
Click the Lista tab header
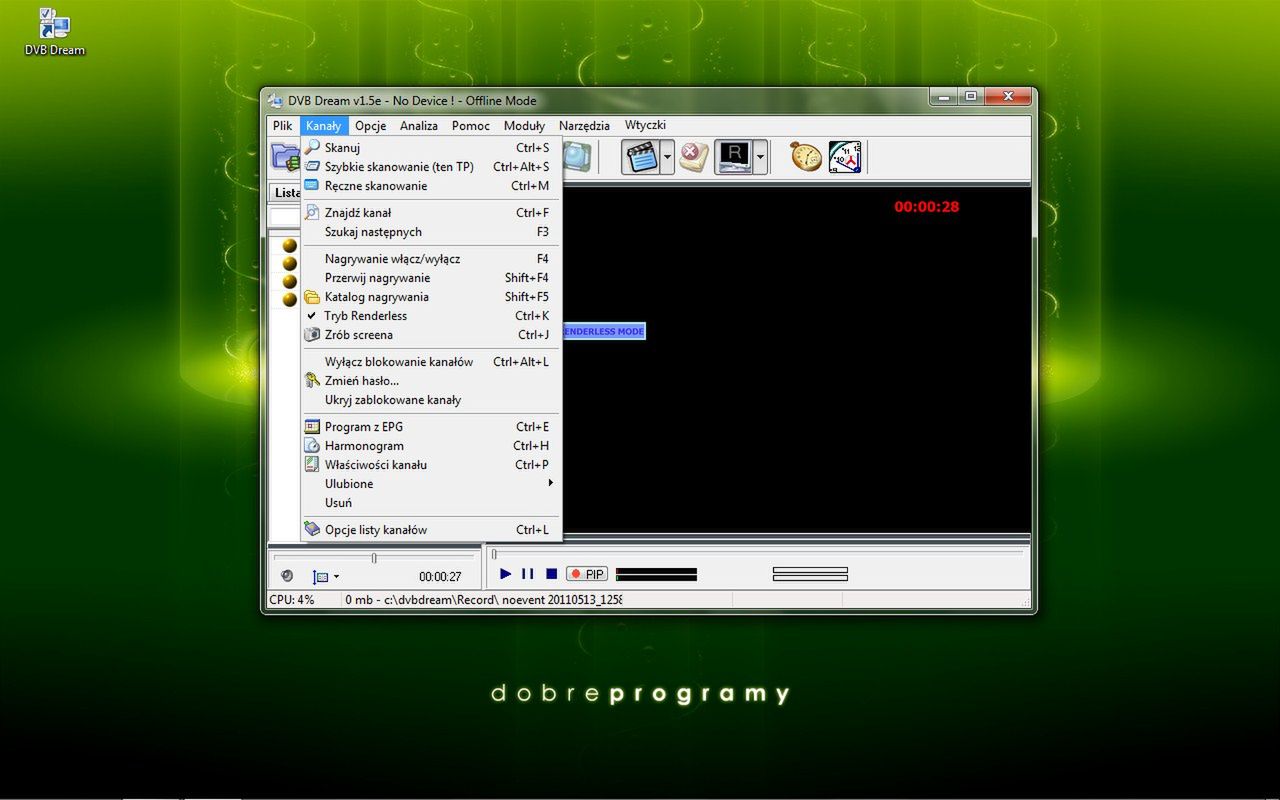(x=286, y=193)
